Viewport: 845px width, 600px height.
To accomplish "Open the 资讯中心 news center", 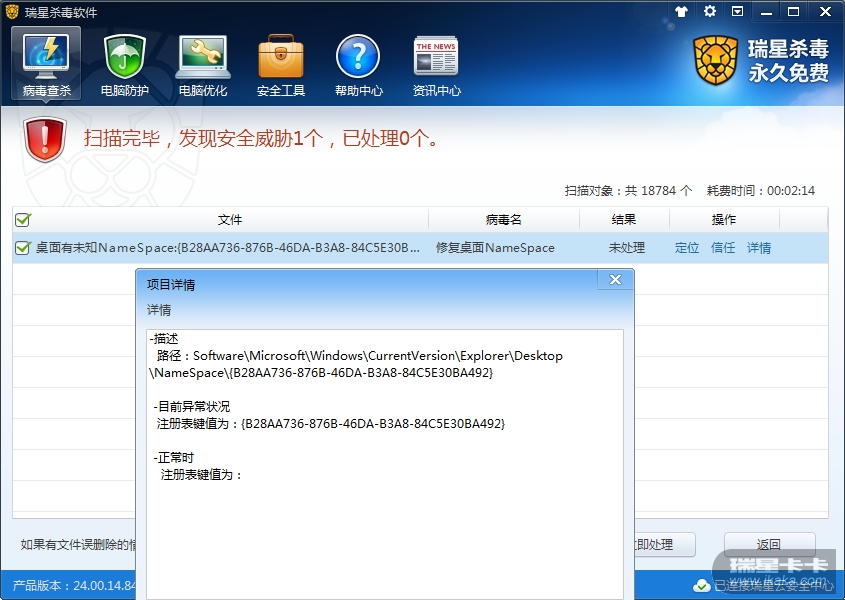I will click(437, 65).
